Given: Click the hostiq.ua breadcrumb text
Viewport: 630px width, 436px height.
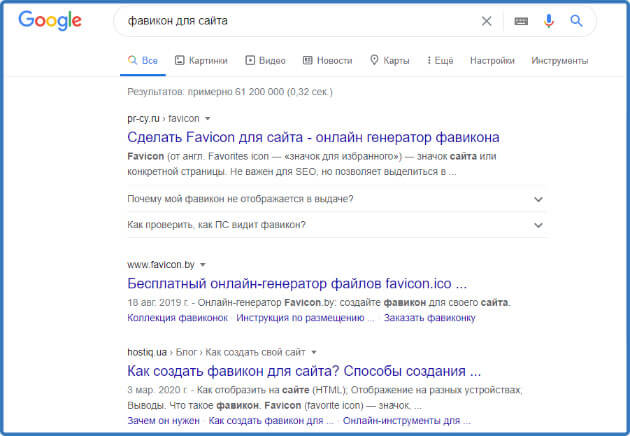Looking at the screenshot, I should pos(217,352).
